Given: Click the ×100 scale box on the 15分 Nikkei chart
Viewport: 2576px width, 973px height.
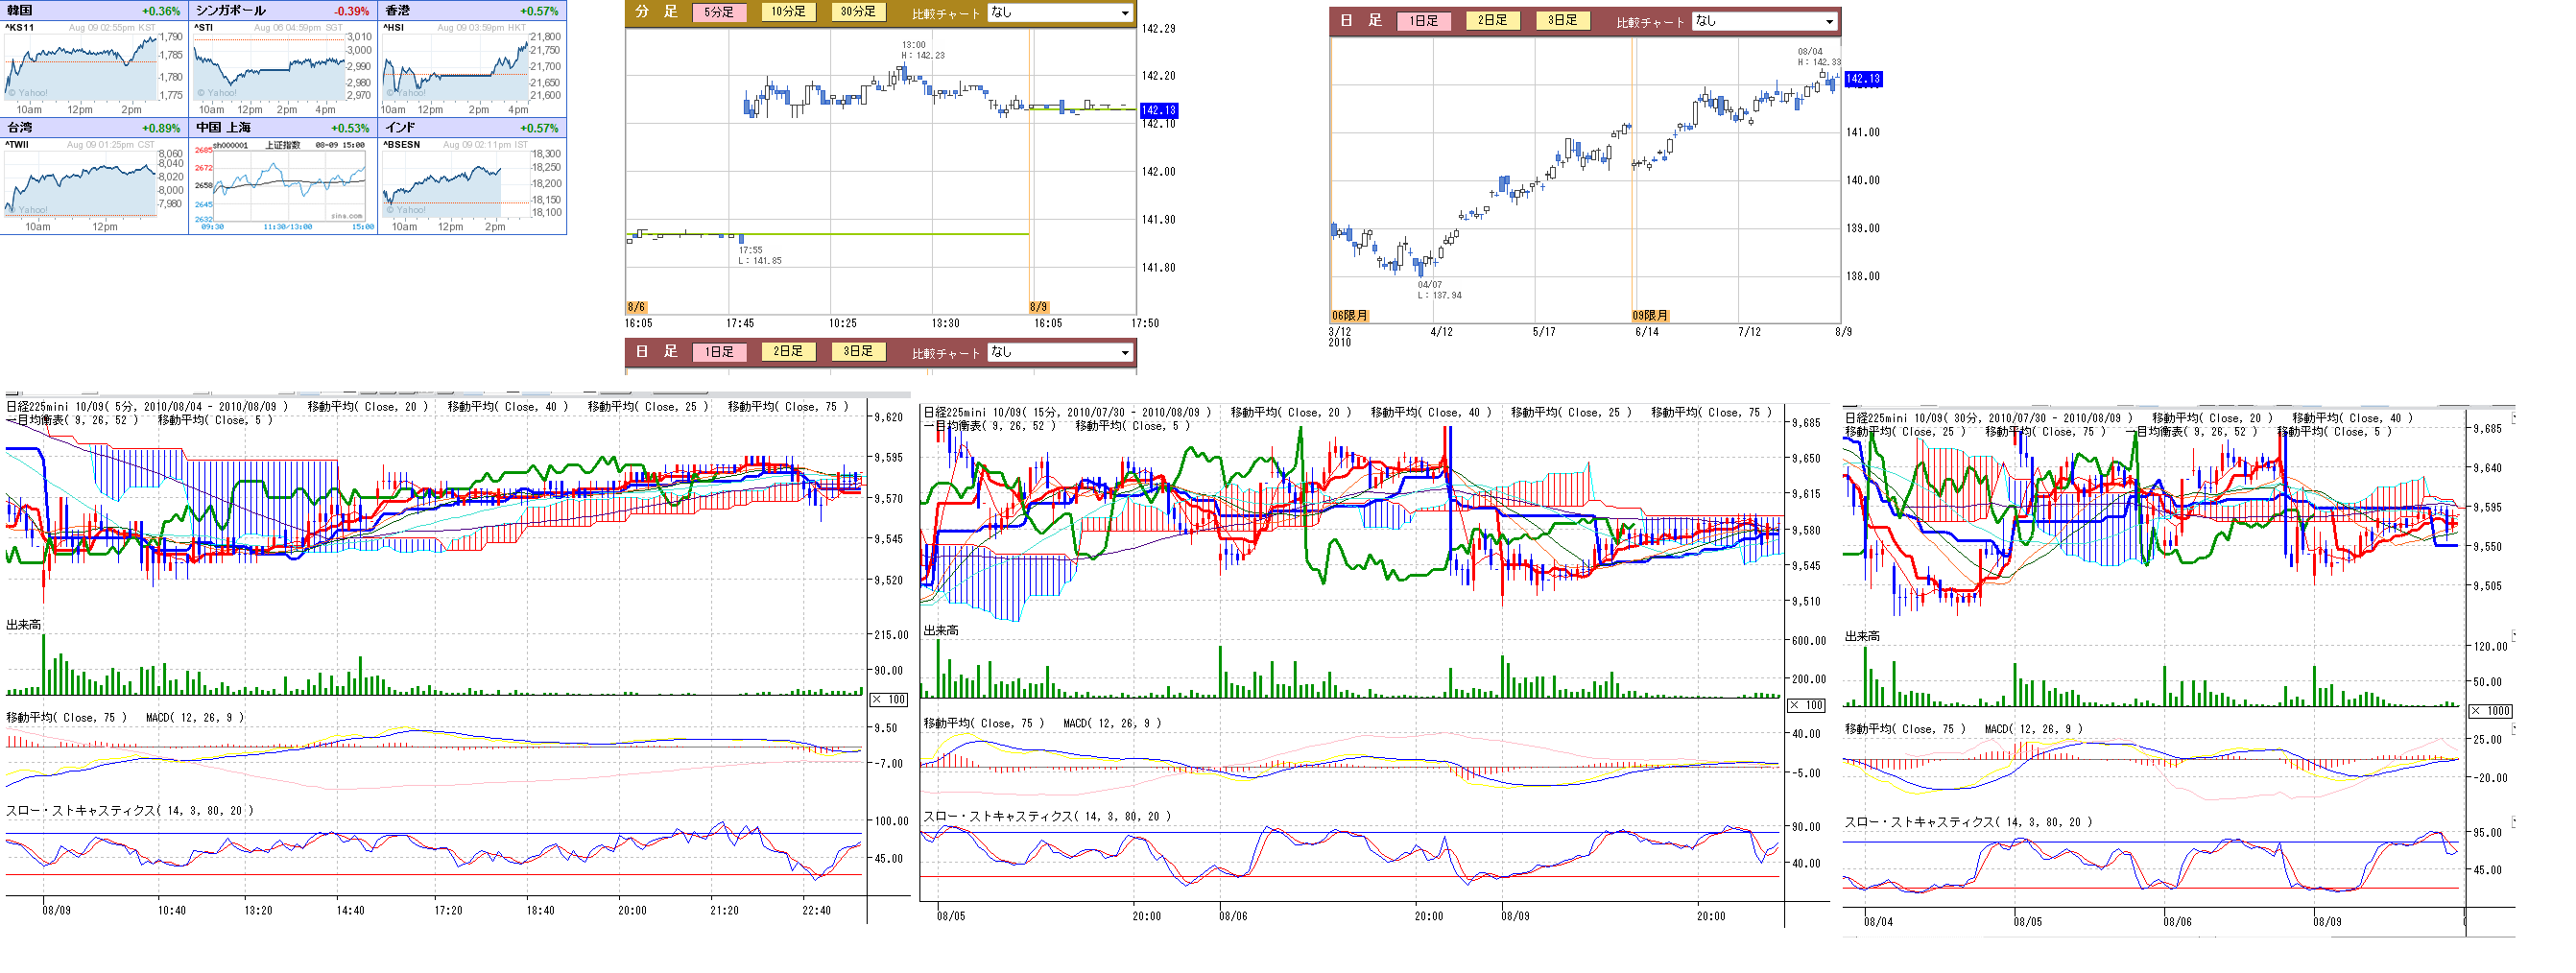Looking at the screenshot, I should pos(1806,706).
